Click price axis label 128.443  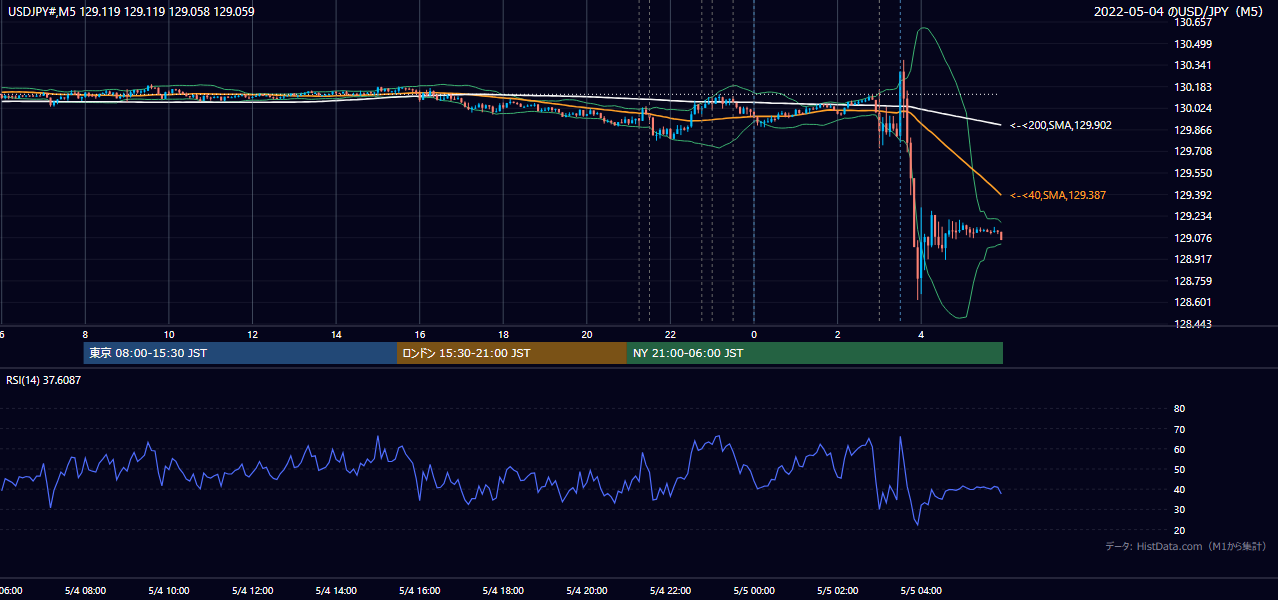click(x=1194, y=324)
